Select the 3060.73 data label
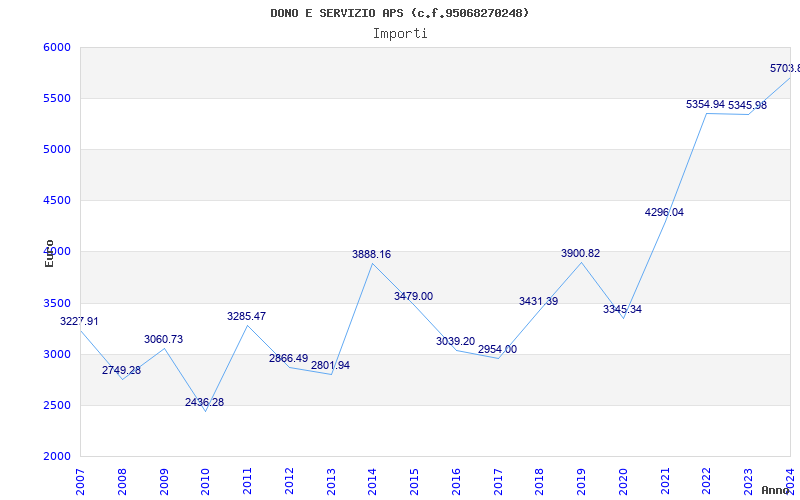The image size is (800, 500). coord(163,339)
